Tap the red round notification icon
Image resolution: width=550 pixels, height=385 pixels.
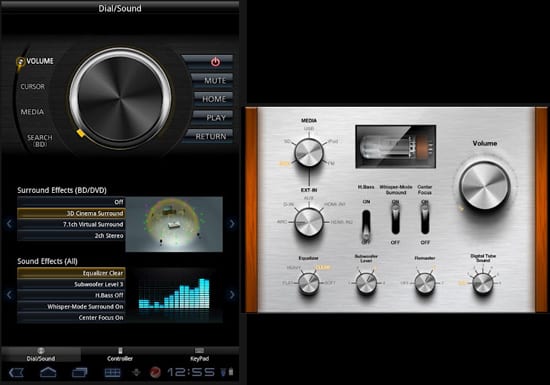[x=155, y=372]
